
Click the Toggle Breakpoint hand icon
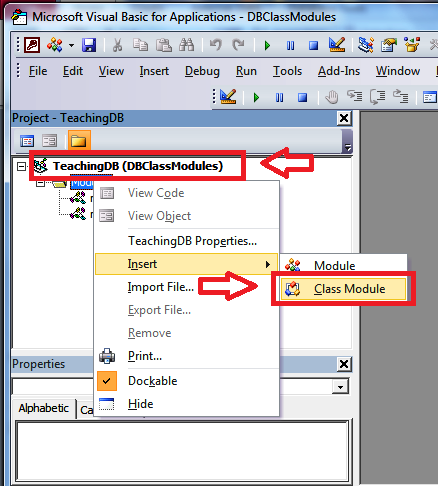(331, 97)
